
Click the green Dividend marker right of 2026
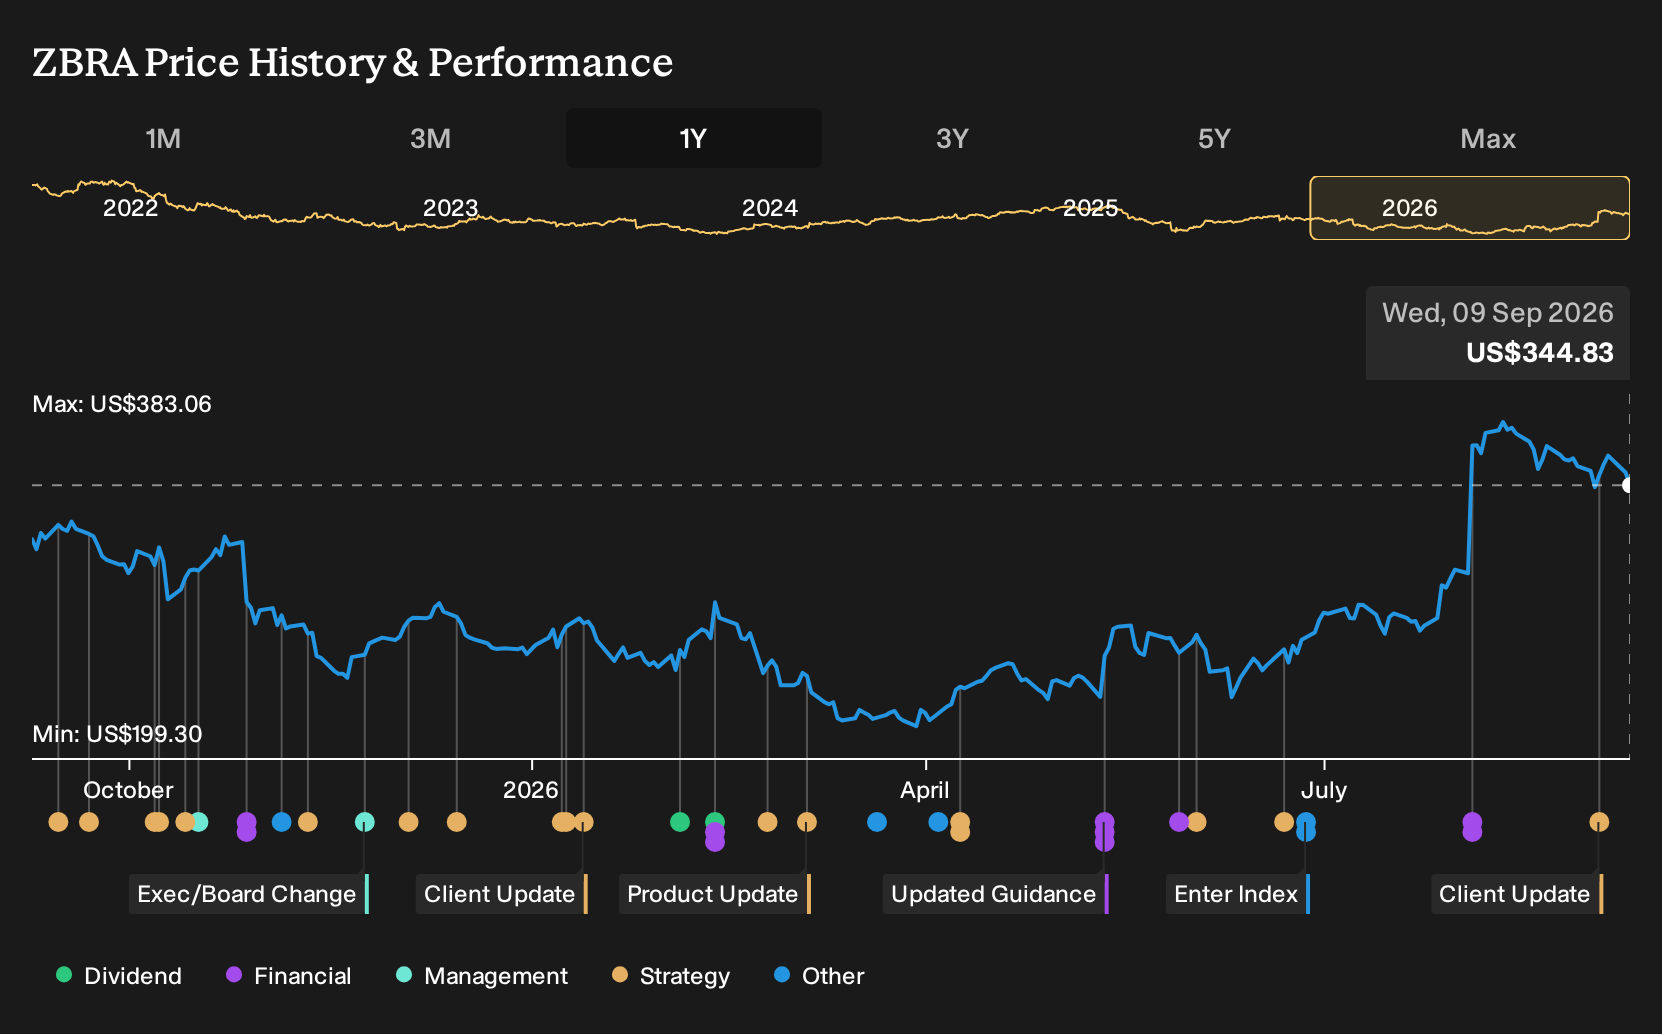pos(680,822)
